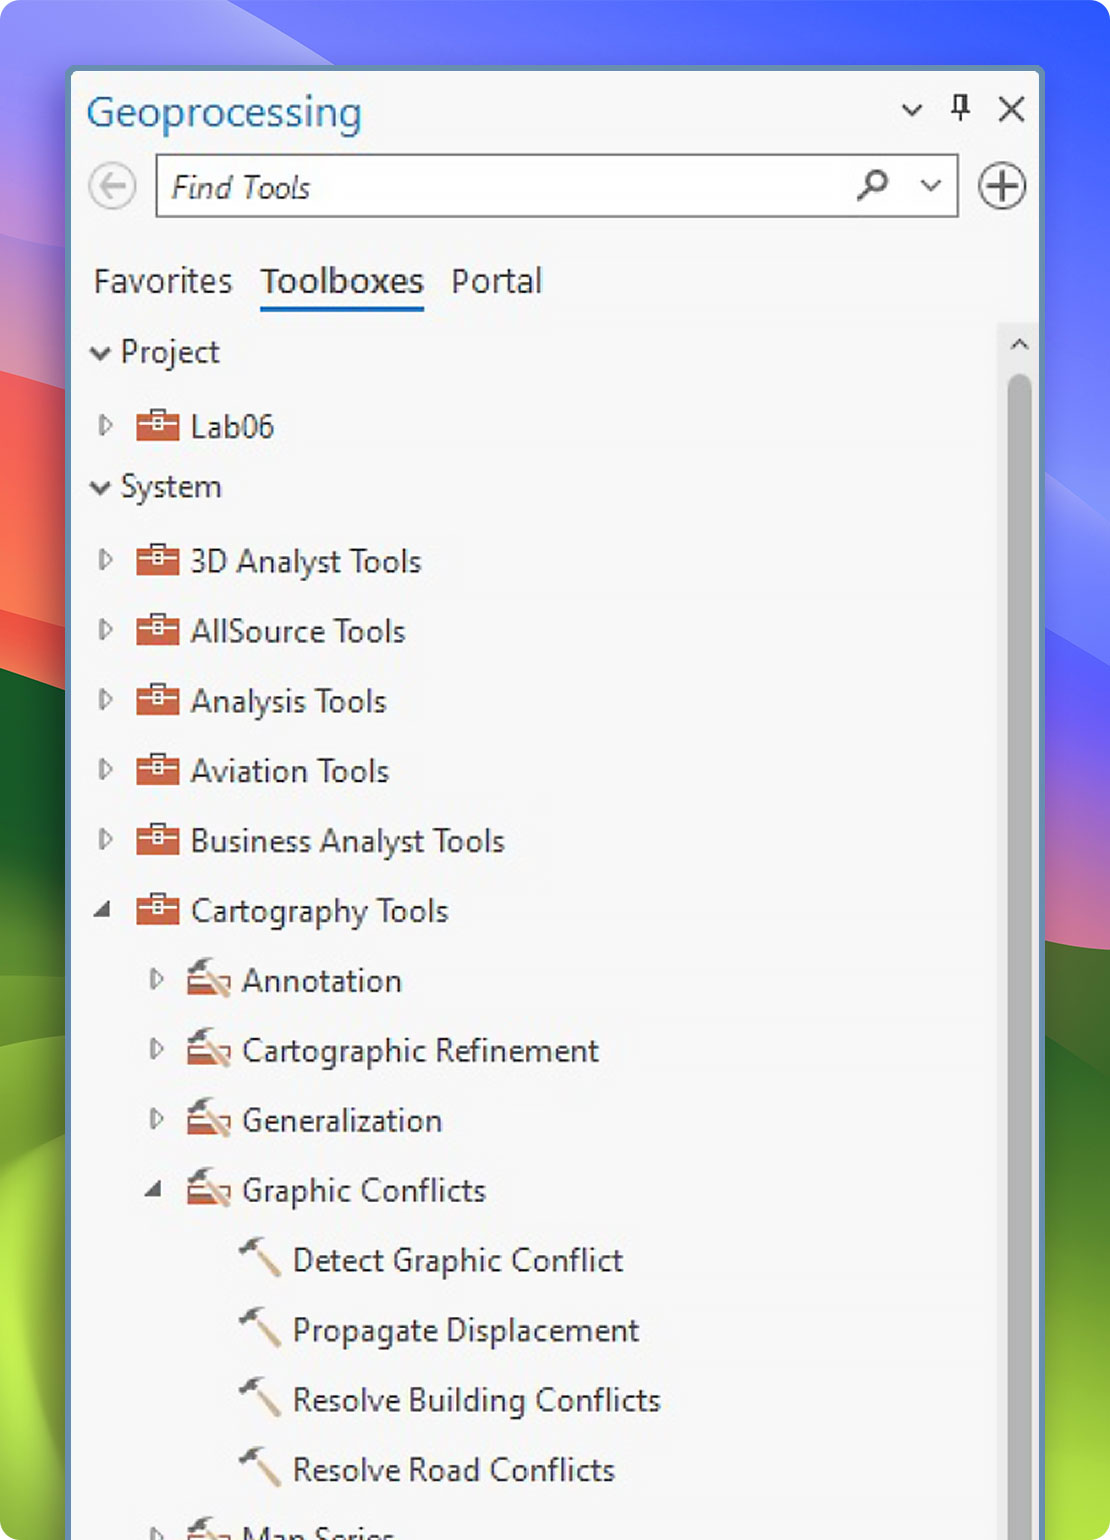Open the Portal tab
Screen dimensions: 1110x1540
tap(496, 282)
